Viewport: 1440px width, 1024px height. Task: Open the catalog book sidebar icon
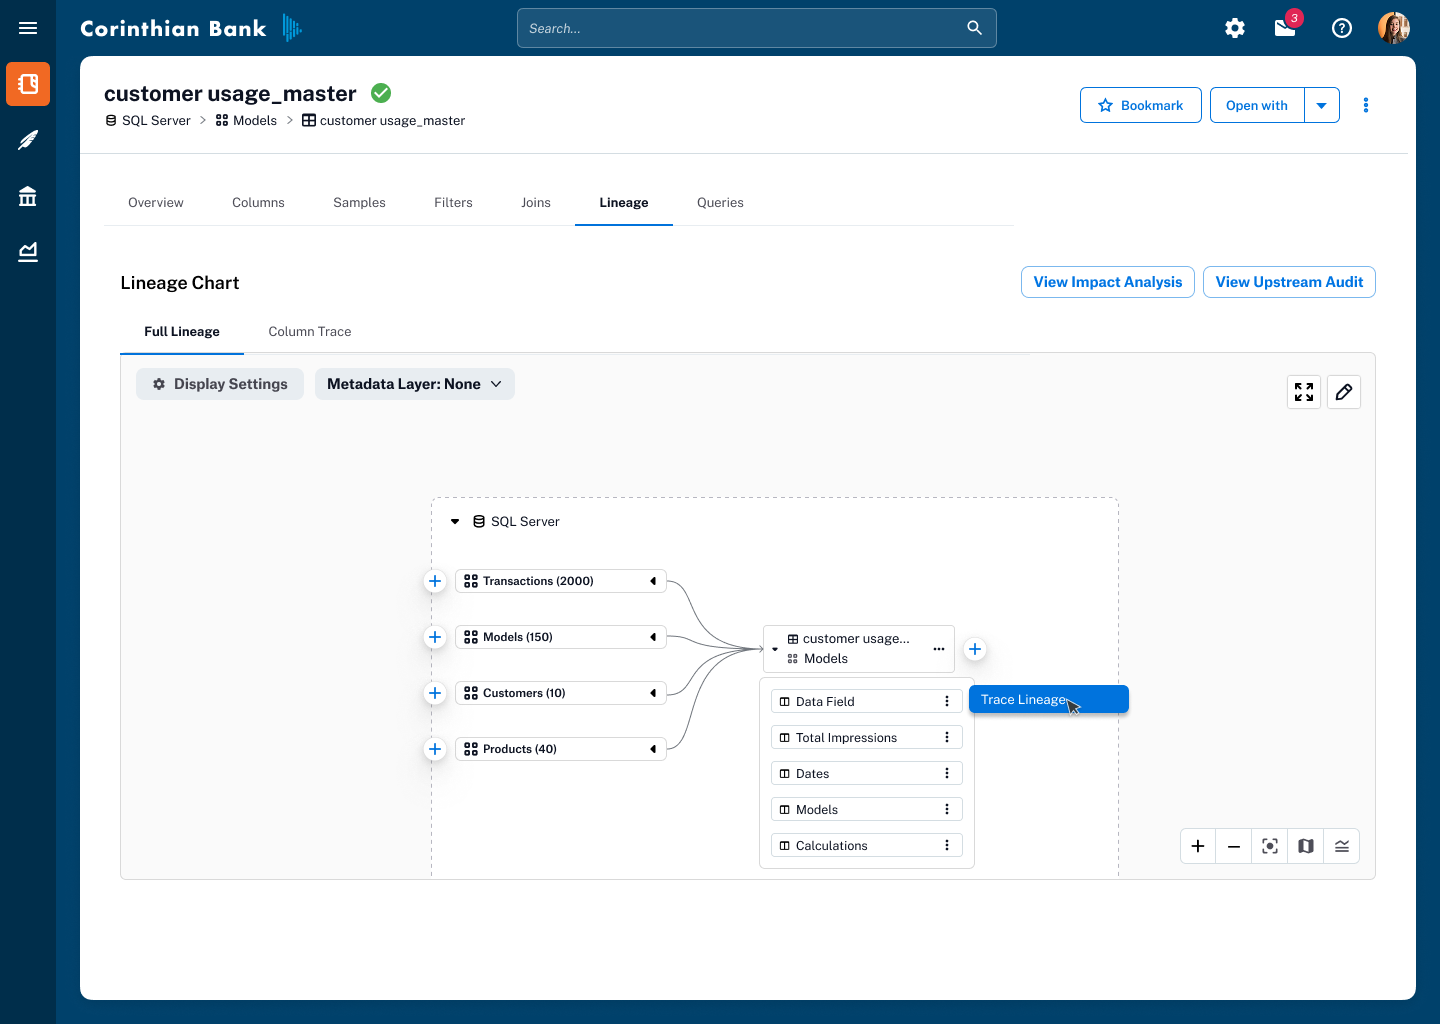28,84
